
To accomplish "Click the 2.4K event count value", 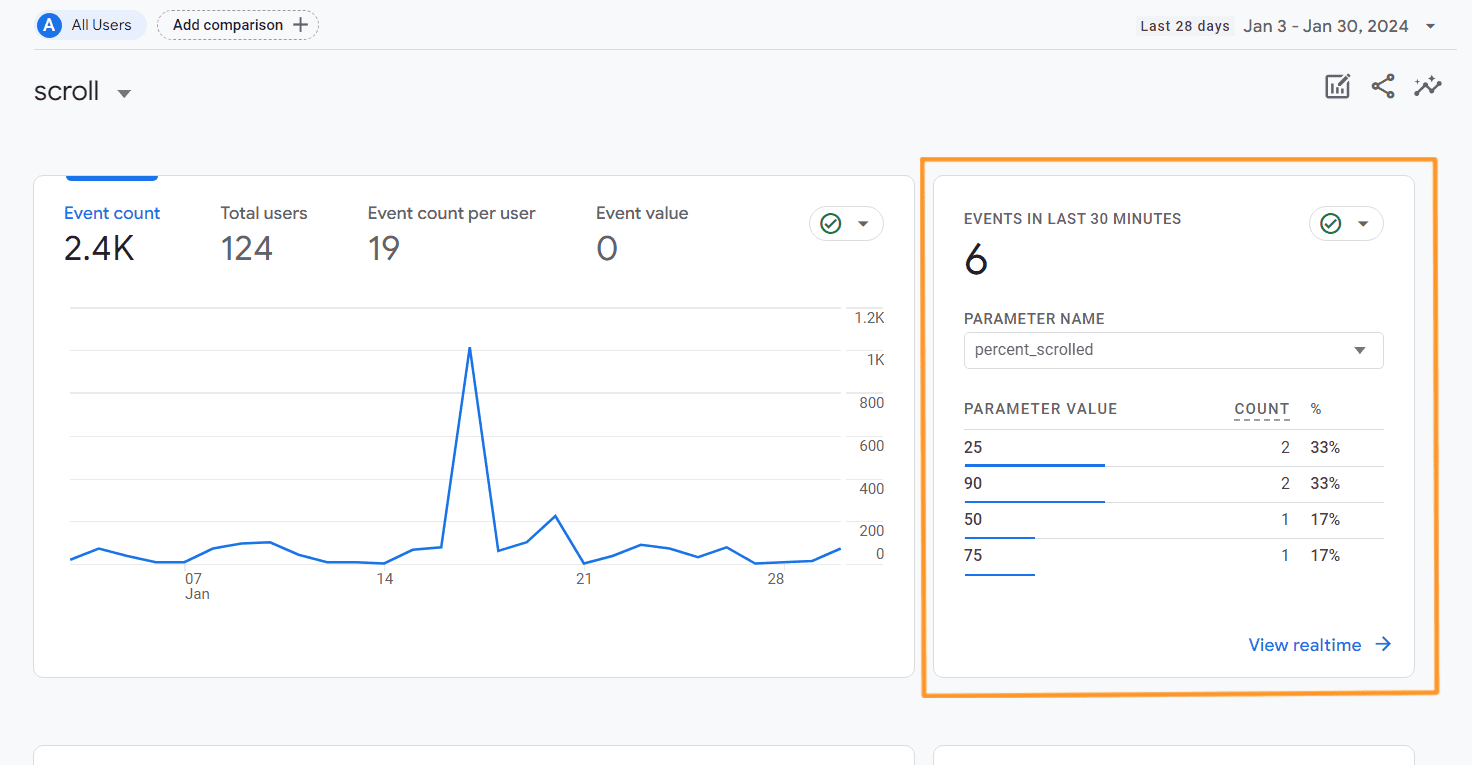I will click(99, 249).
